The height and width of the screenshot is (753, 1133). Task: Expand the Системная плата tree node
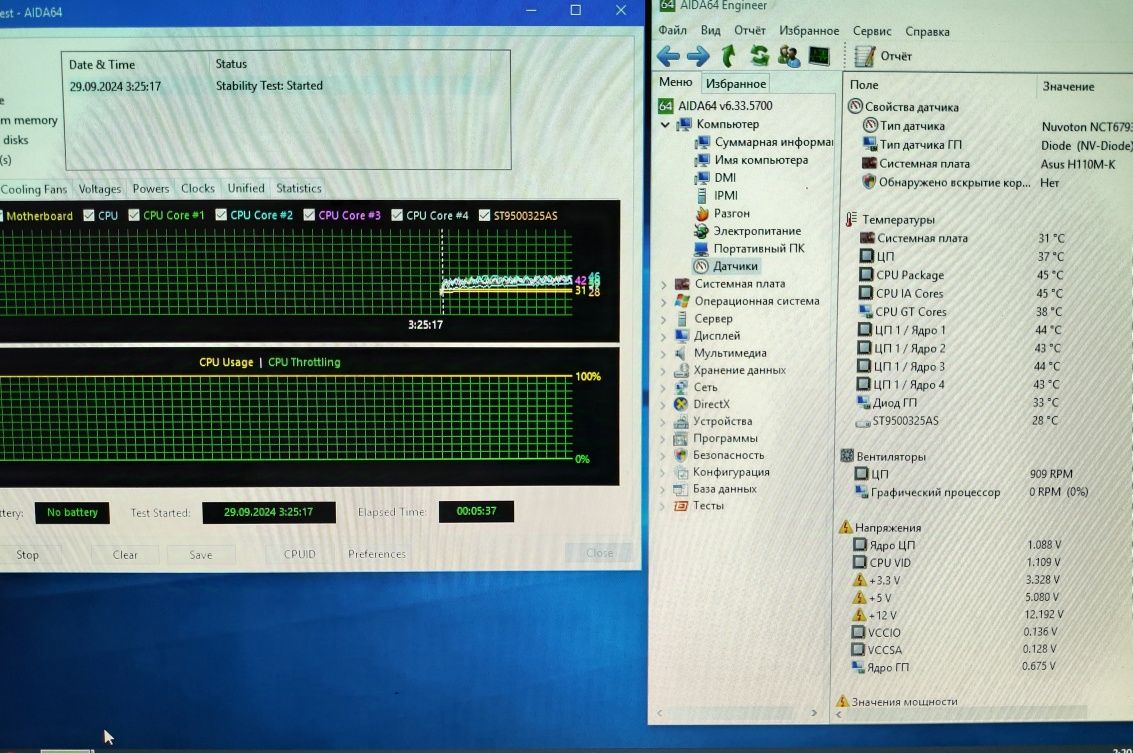coord(663,285)
